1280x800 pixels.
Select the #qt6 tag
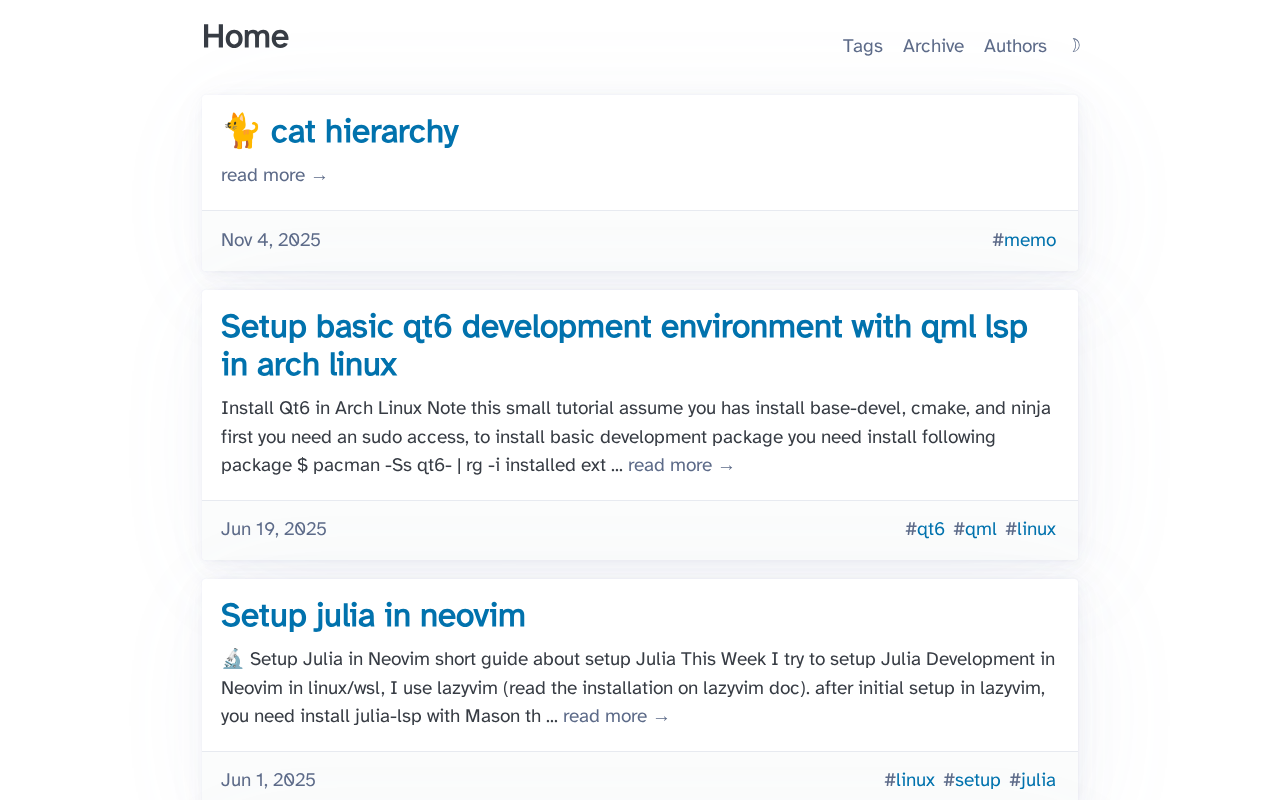(925, 529)
